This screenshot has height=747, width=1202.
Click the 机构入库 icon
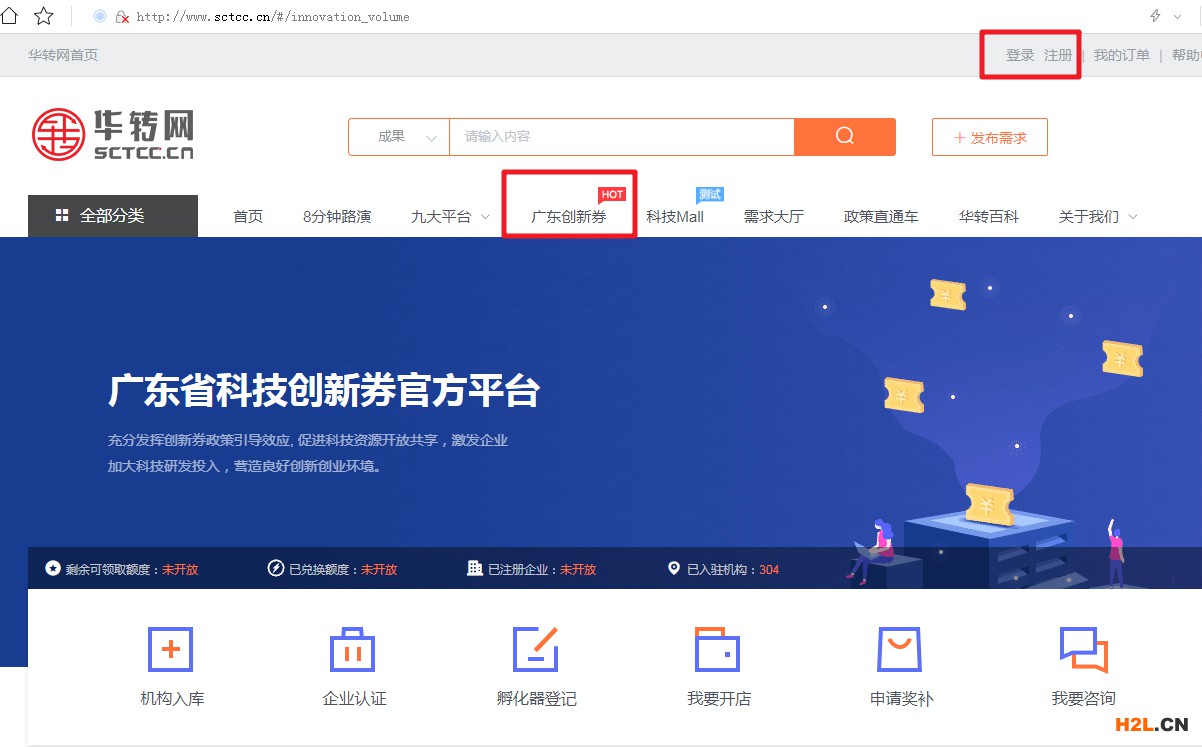170,650
